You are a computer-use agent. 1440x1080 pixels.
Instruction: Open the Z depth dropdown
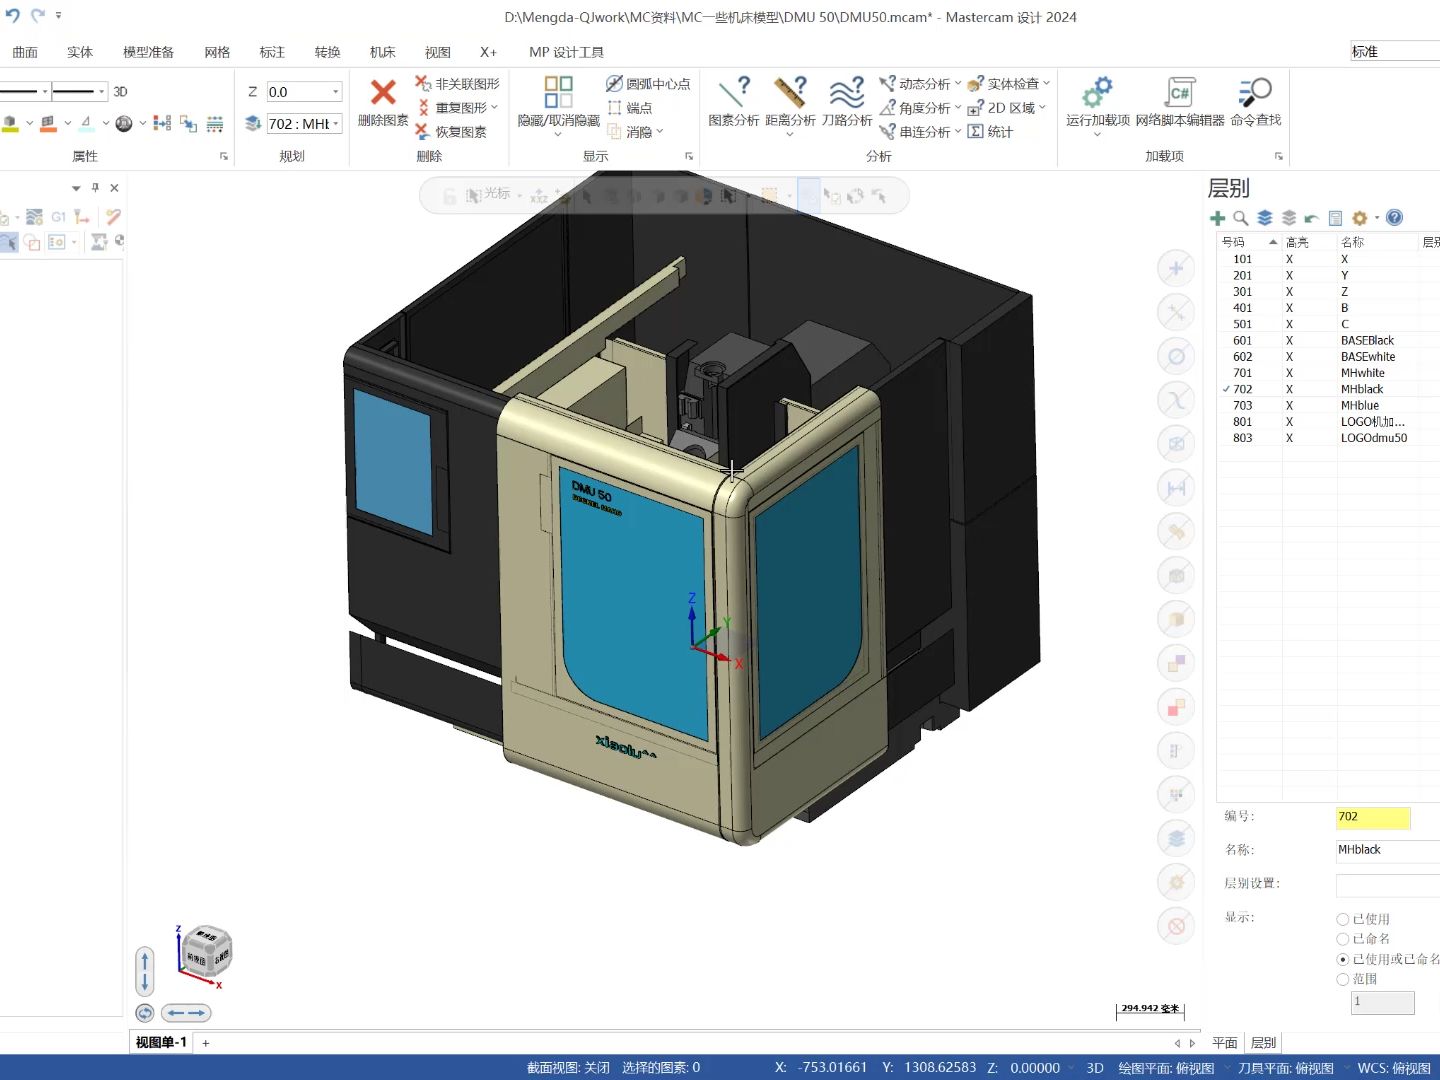click(336, 92)
